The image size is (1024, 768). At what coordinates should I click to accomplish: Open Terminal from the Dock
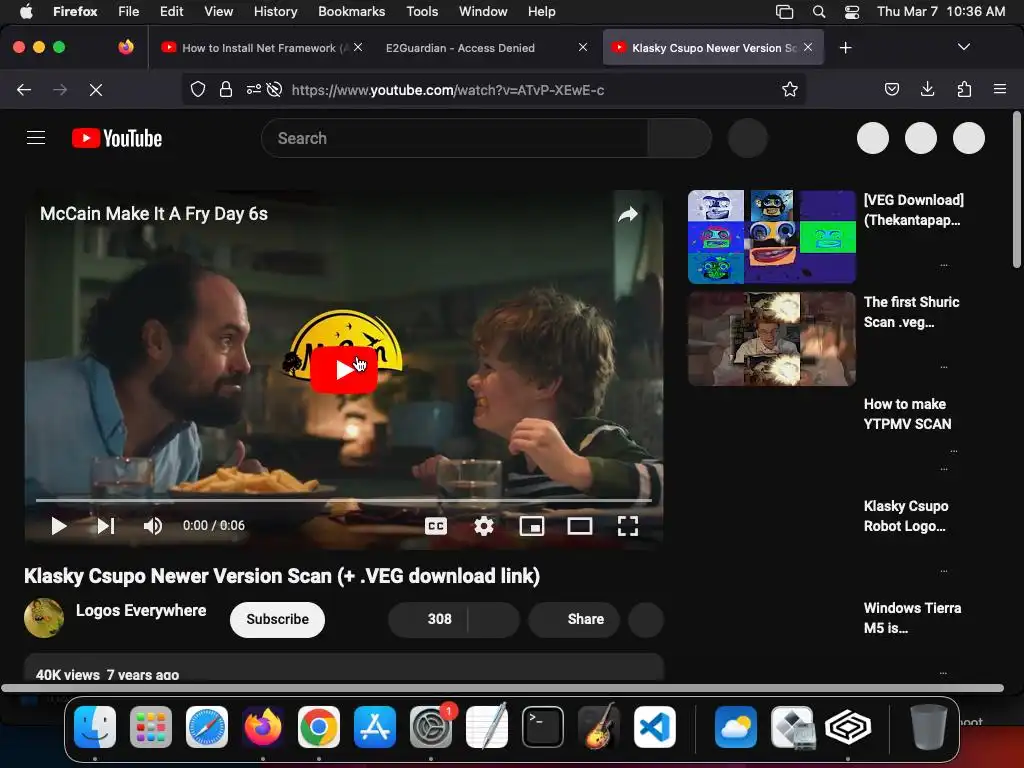[x=543, y=727]
